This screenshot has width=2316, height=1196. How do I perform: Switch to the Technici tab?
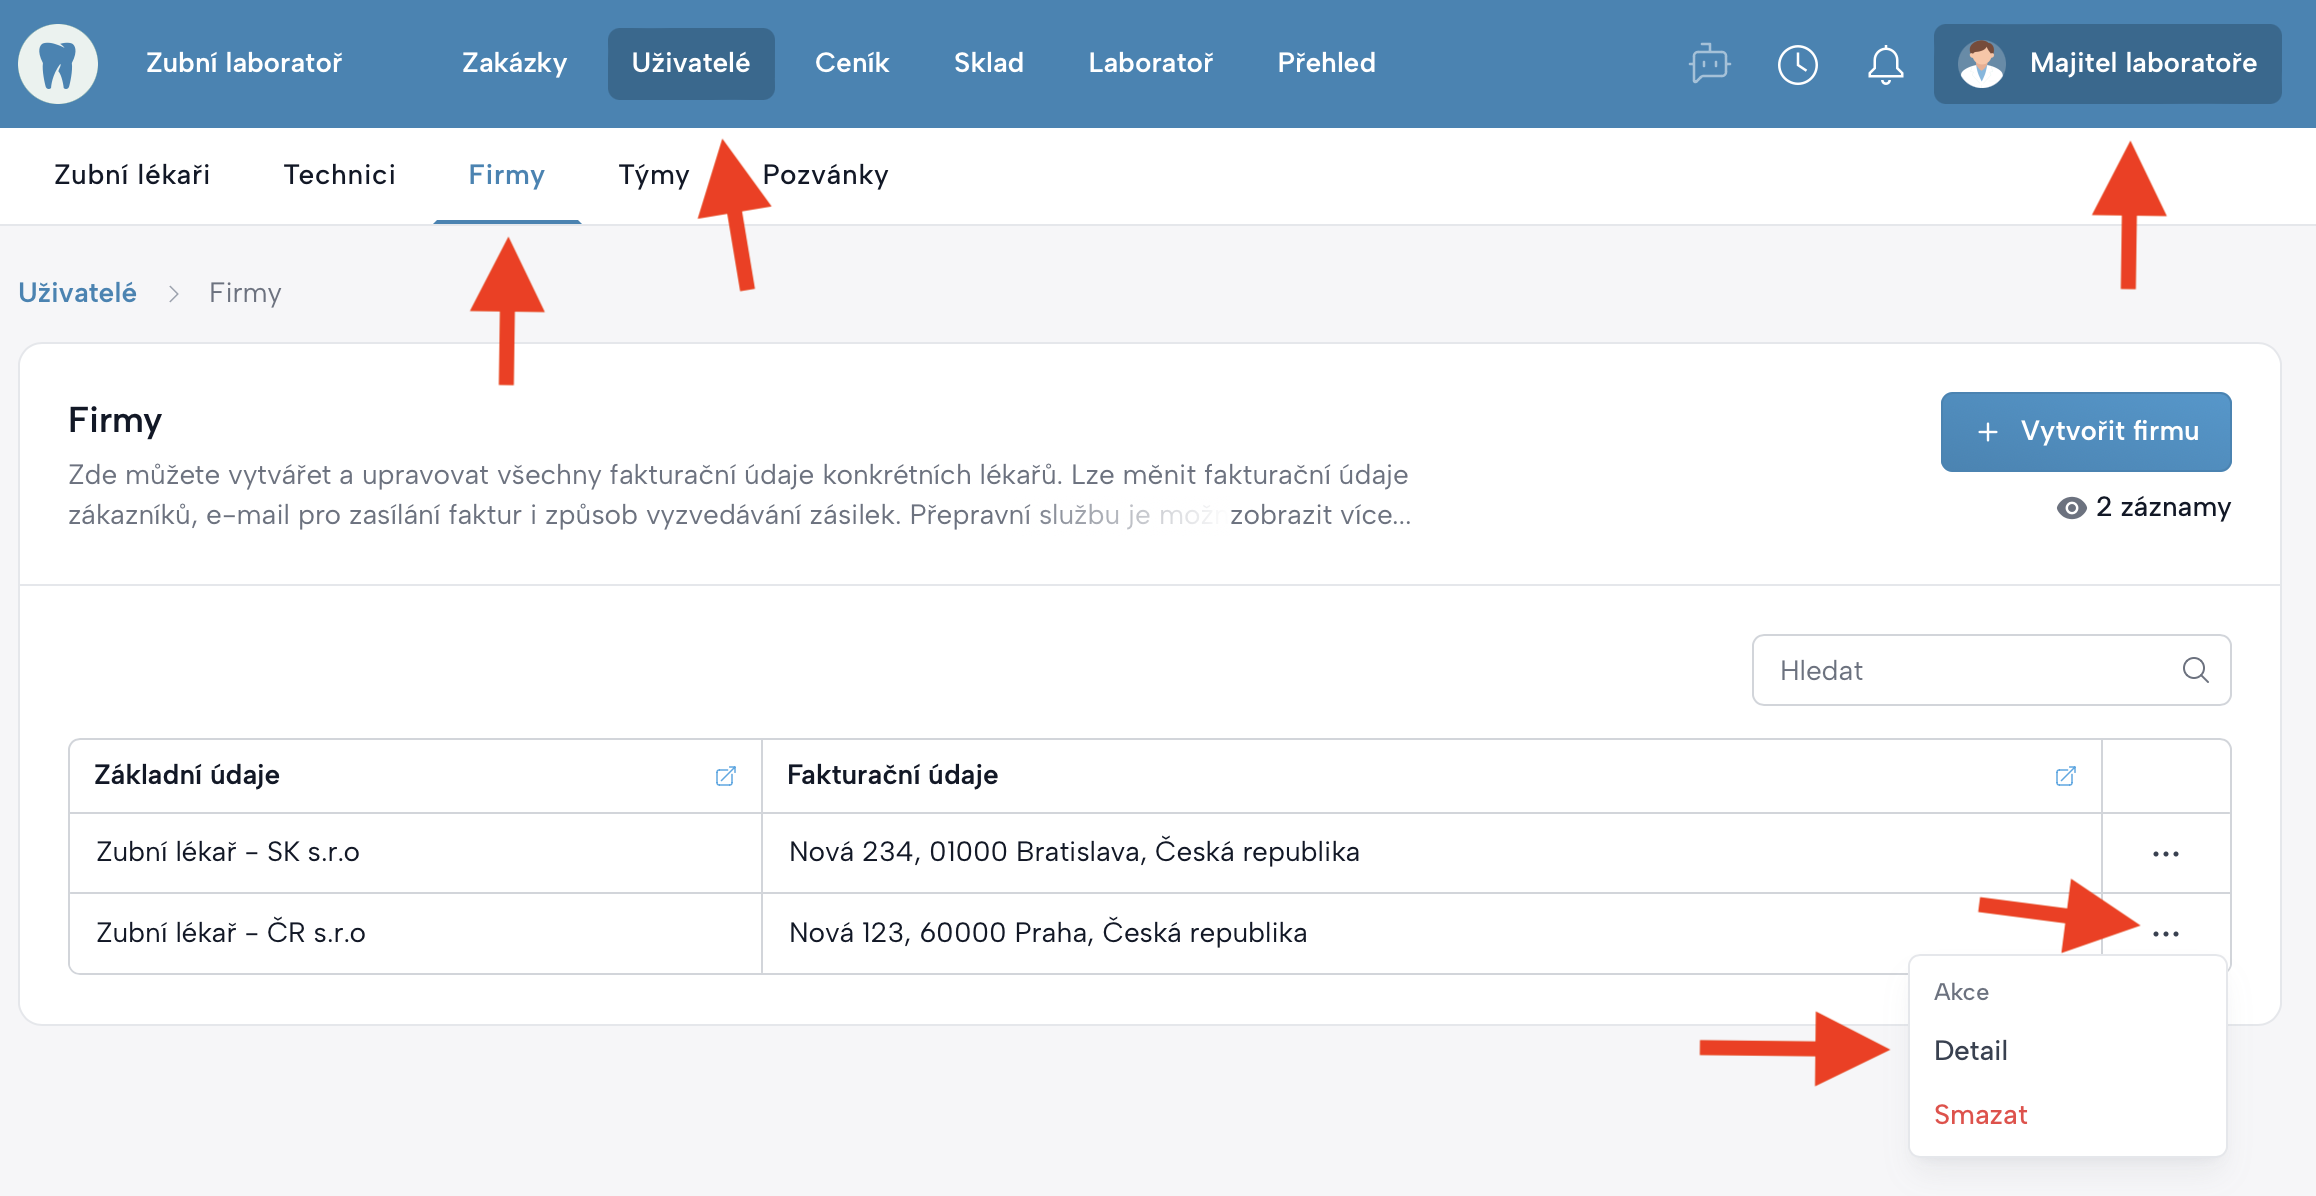(339, 175)
